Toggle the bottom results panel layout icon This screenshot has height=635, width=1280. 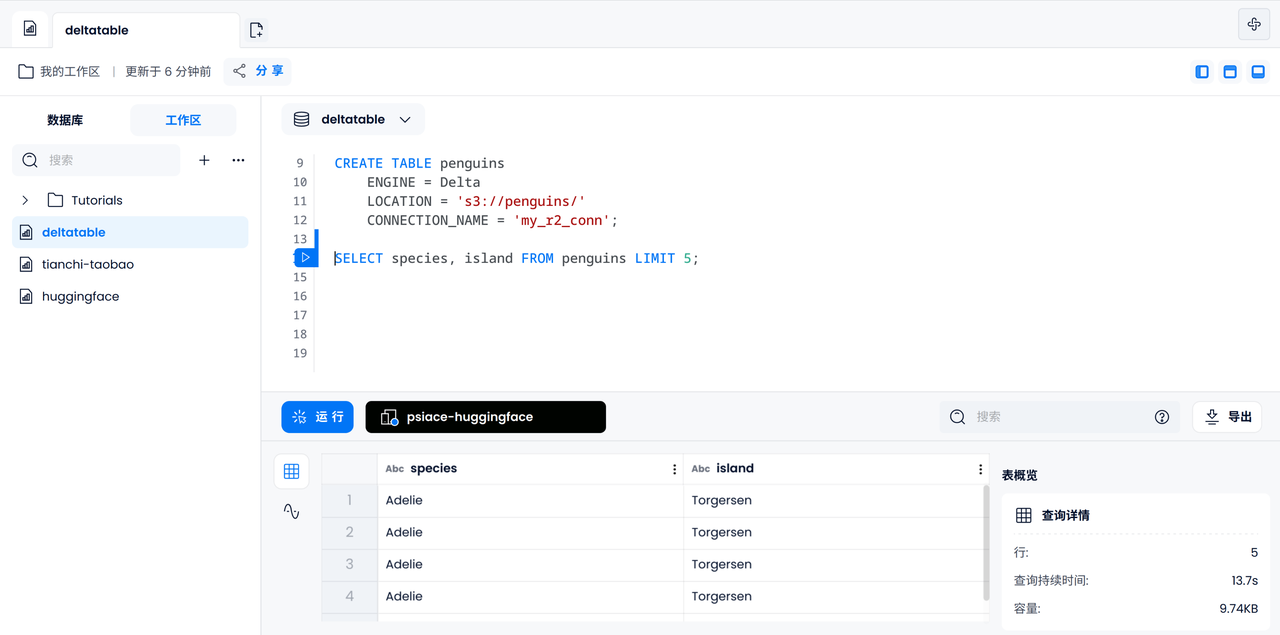coord(1258,72)
